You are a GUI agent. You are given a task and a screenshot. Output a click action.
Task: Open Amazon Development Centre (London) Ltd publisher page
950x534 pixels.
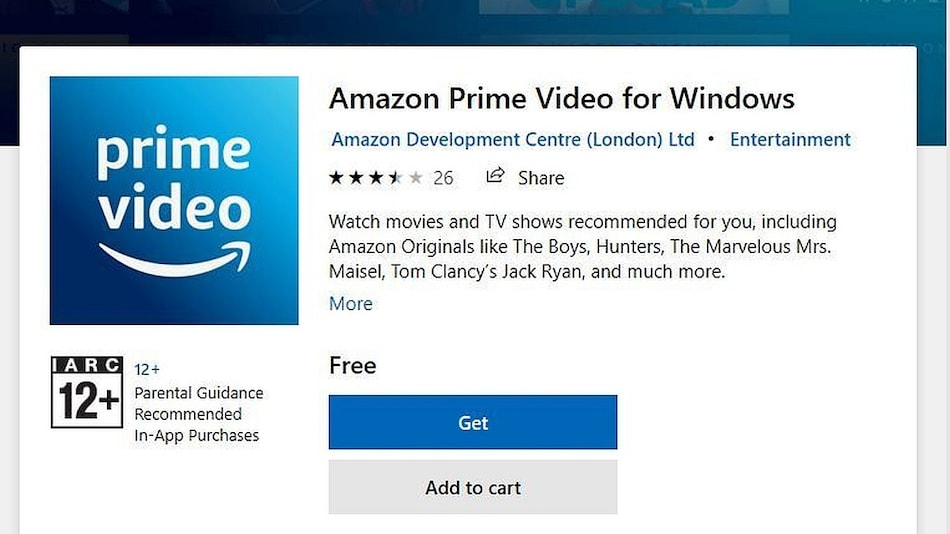pos(513,140)
